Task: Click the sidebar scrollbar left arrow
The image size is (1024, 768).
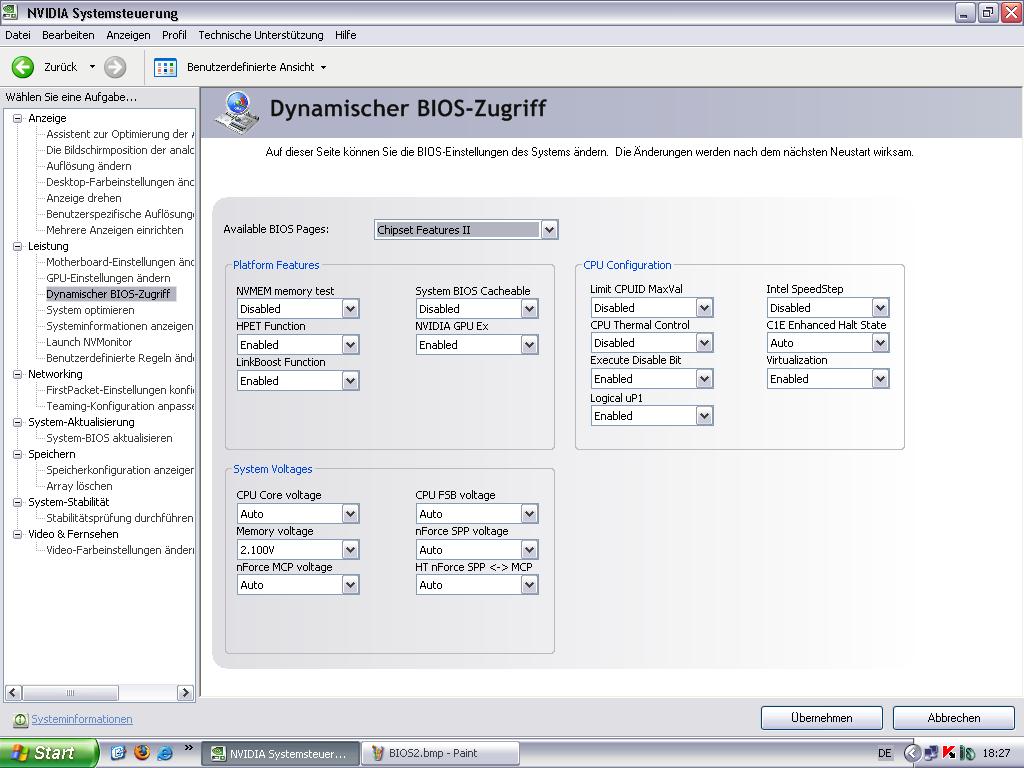Action: tap(14, 692)
